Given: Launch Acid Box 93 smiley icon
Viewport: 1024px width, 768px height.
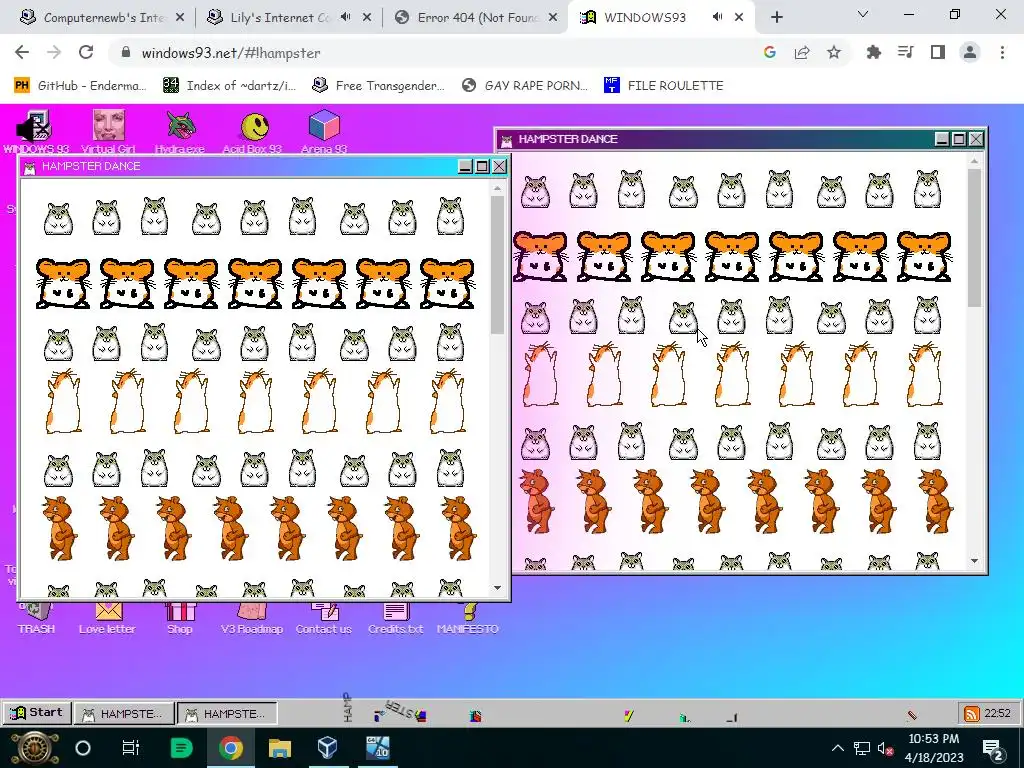Looking at the screenshot, I should [253, 131].
